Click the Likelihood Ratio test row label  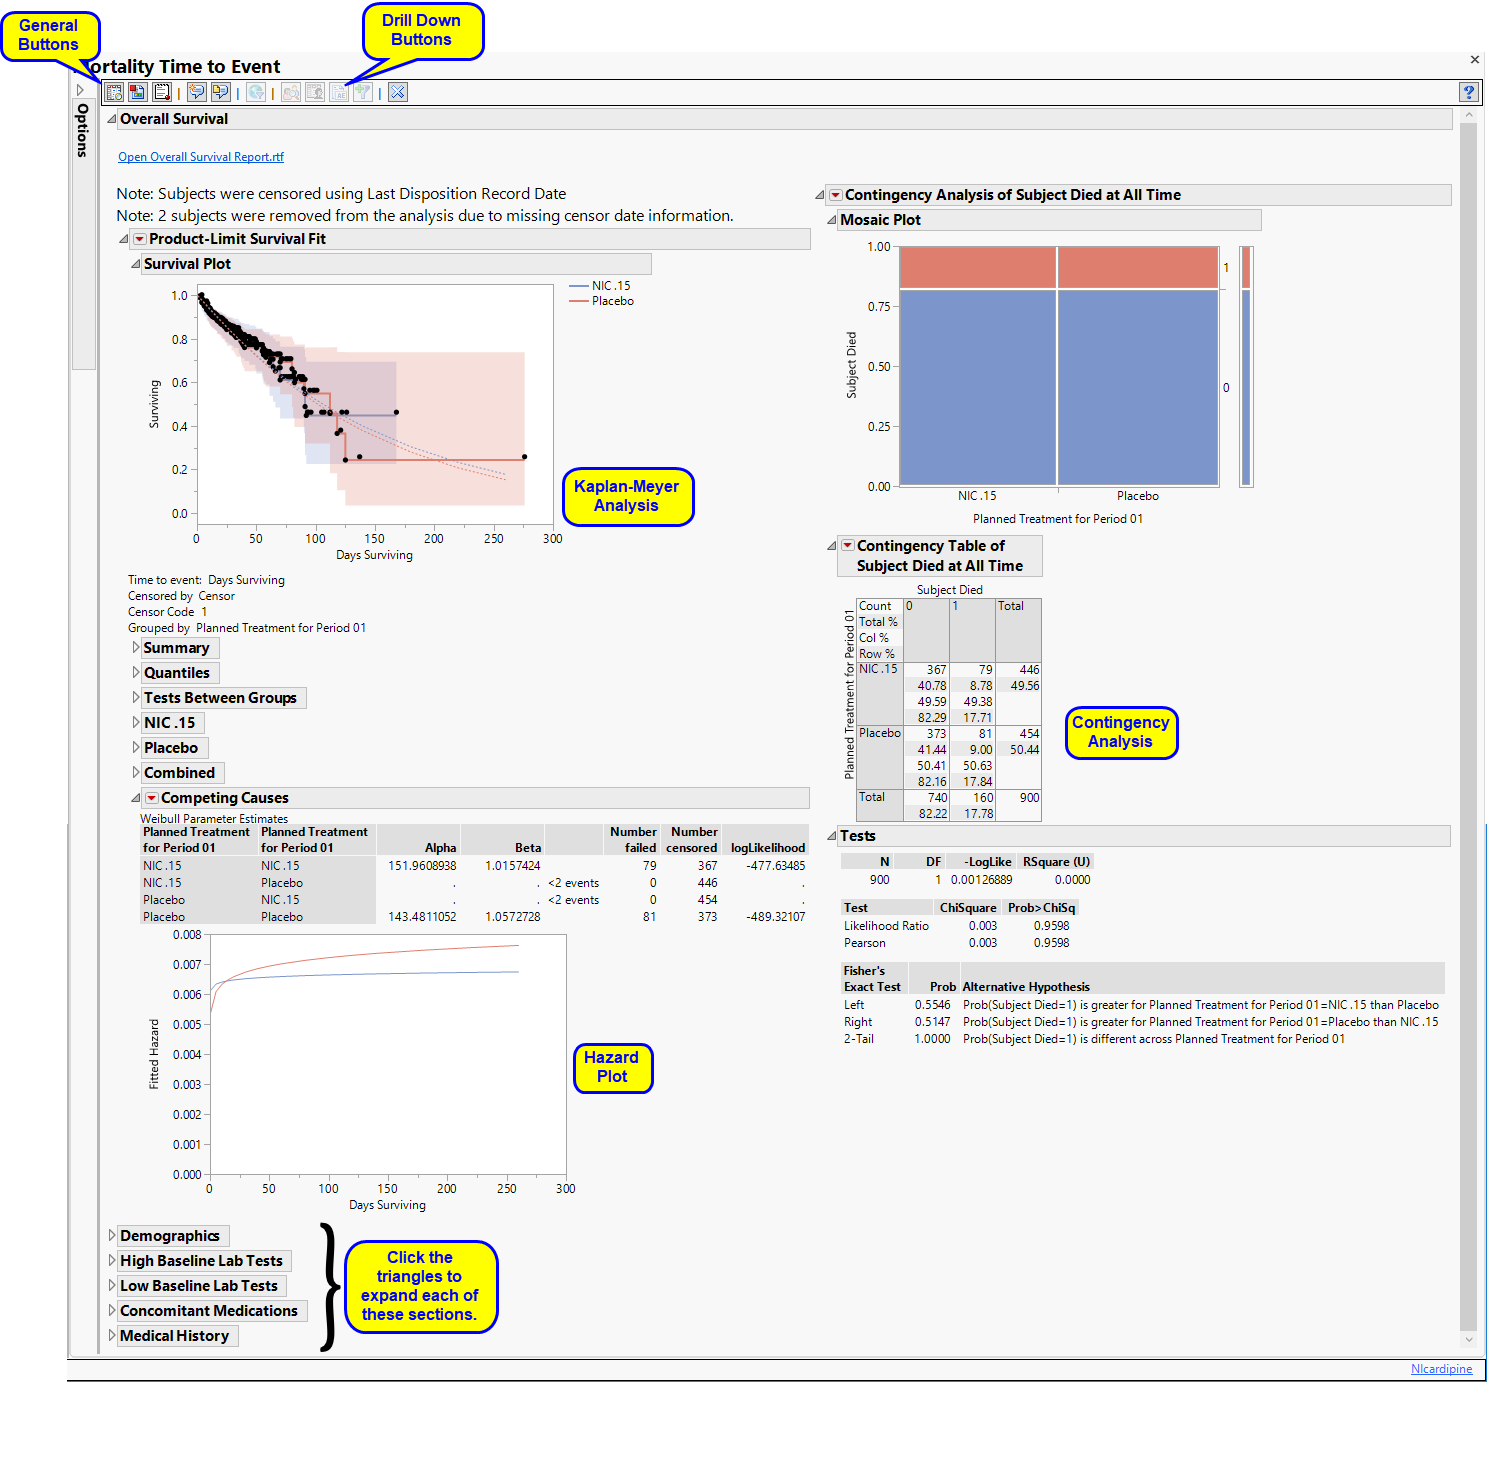click(x=886, y=926)
